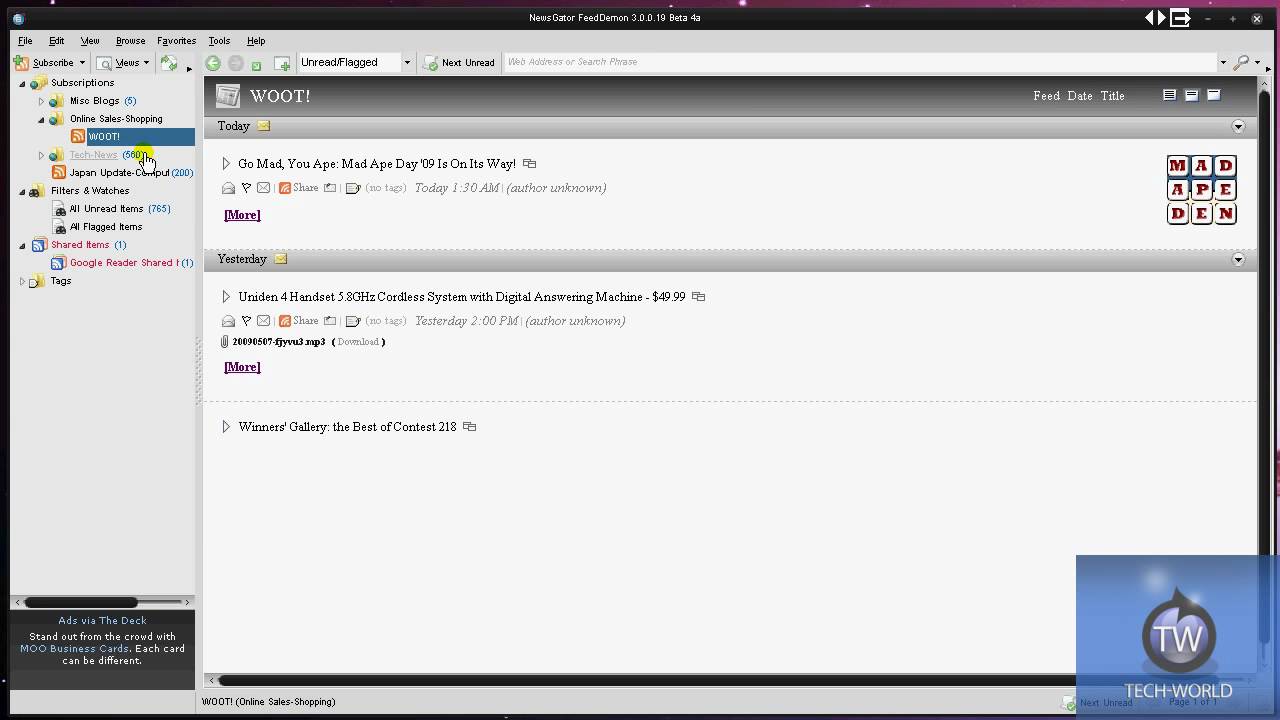Edit tags on Go Mad item
The height and width of the screenshot is (720, 1280).
coord(352,188)
